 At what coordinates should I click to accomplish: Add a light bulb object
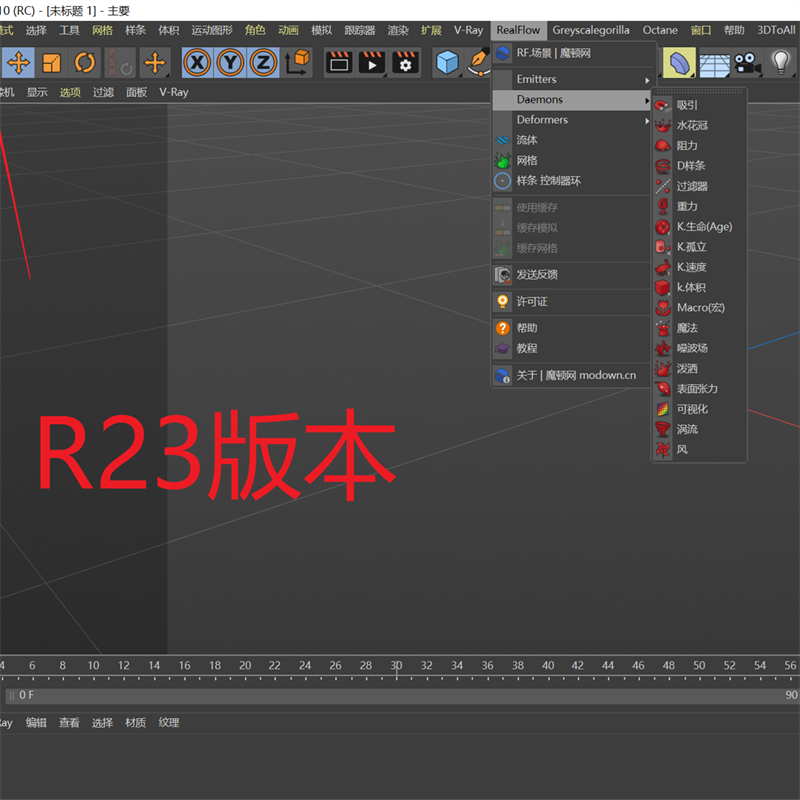[x=780, y=63]
